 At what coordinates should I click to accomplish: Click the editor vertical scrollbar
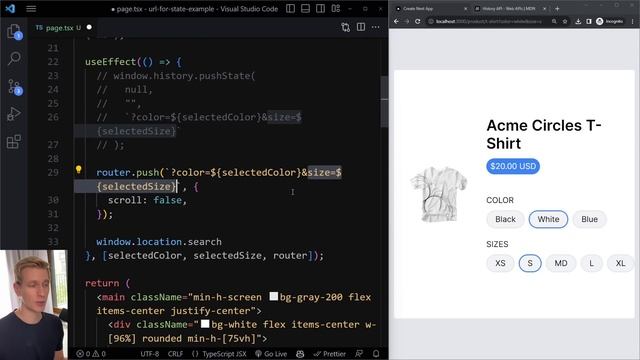[384, 102]
